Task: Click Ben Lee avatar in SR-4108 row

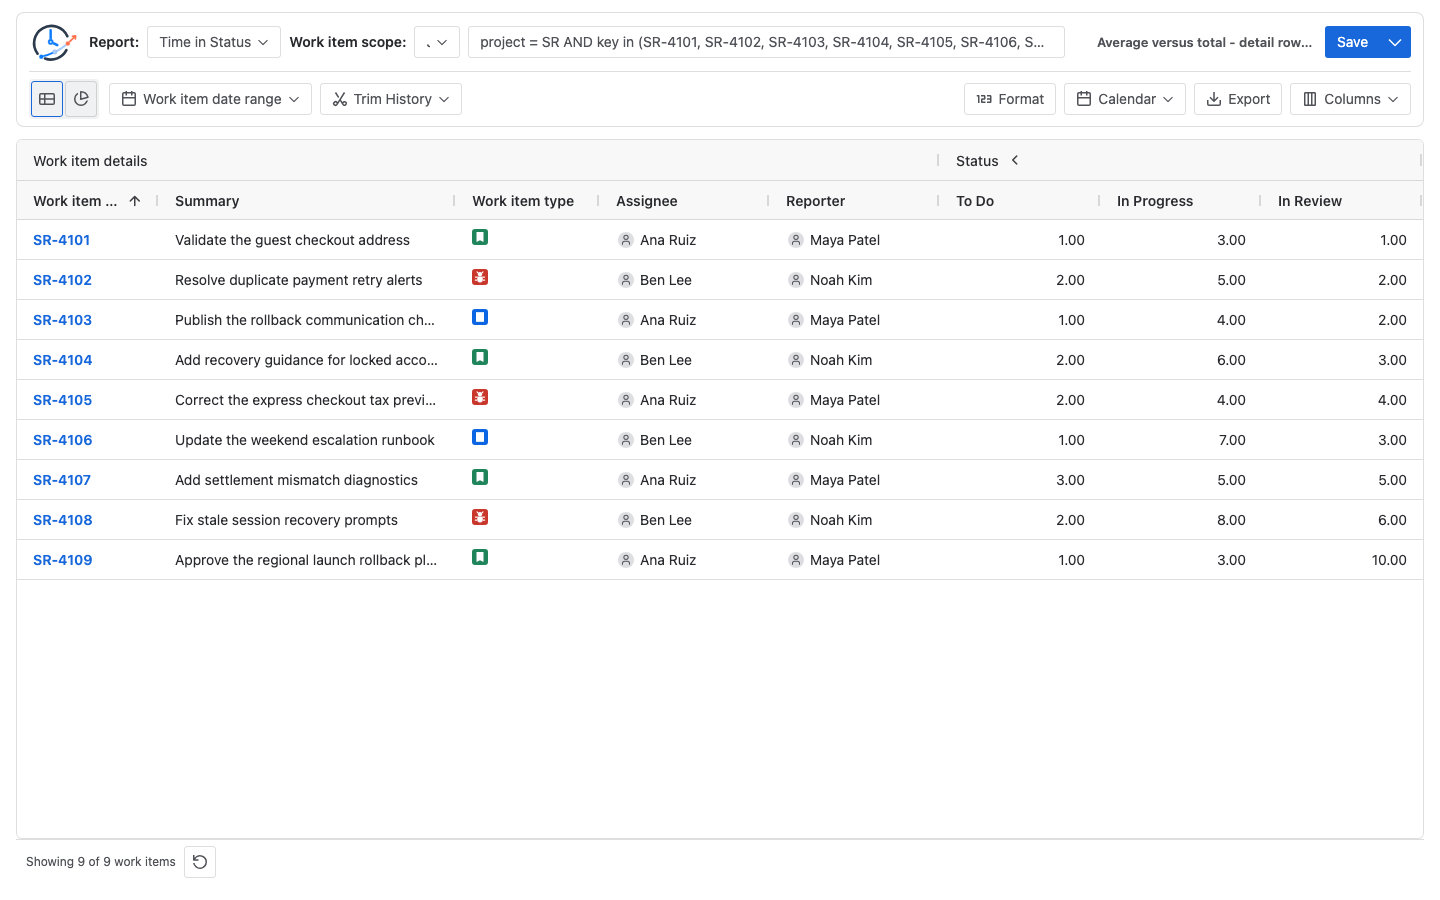Action: (626, 520)
